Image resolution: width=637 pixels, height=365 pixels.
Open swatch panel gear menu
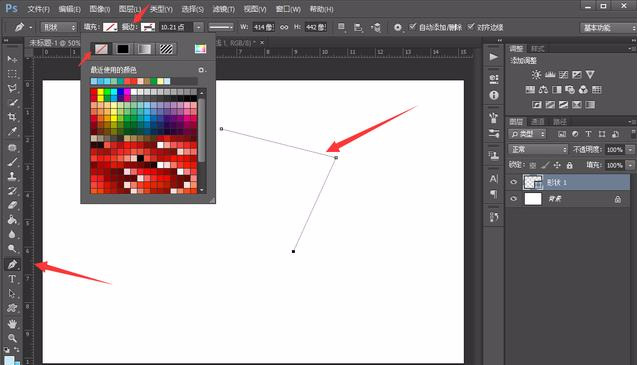(x=202, y=70)
